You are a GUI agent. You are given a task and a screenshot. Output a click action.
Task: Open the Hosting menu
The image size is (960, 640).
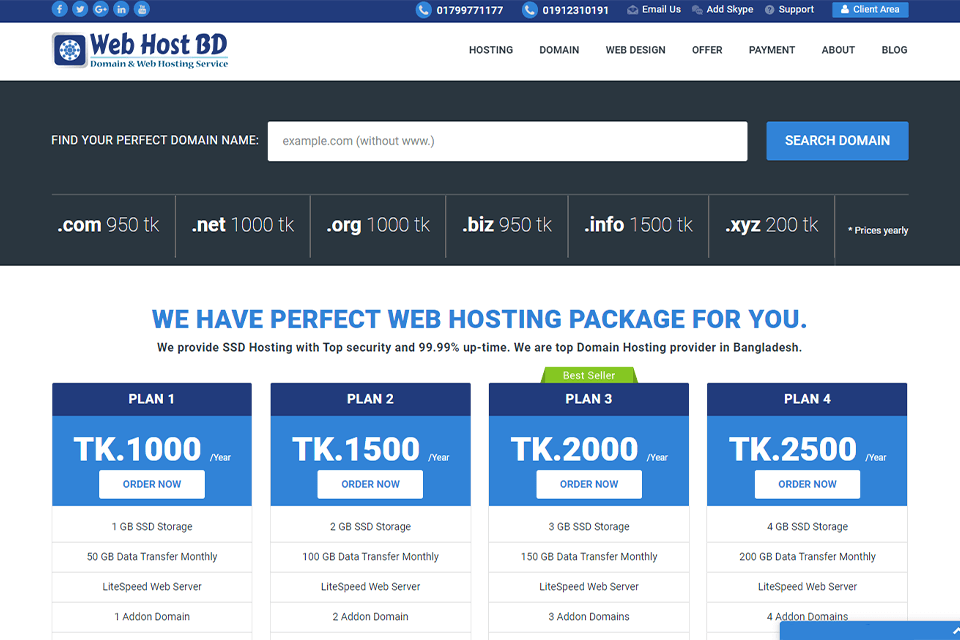coord(491,50)
